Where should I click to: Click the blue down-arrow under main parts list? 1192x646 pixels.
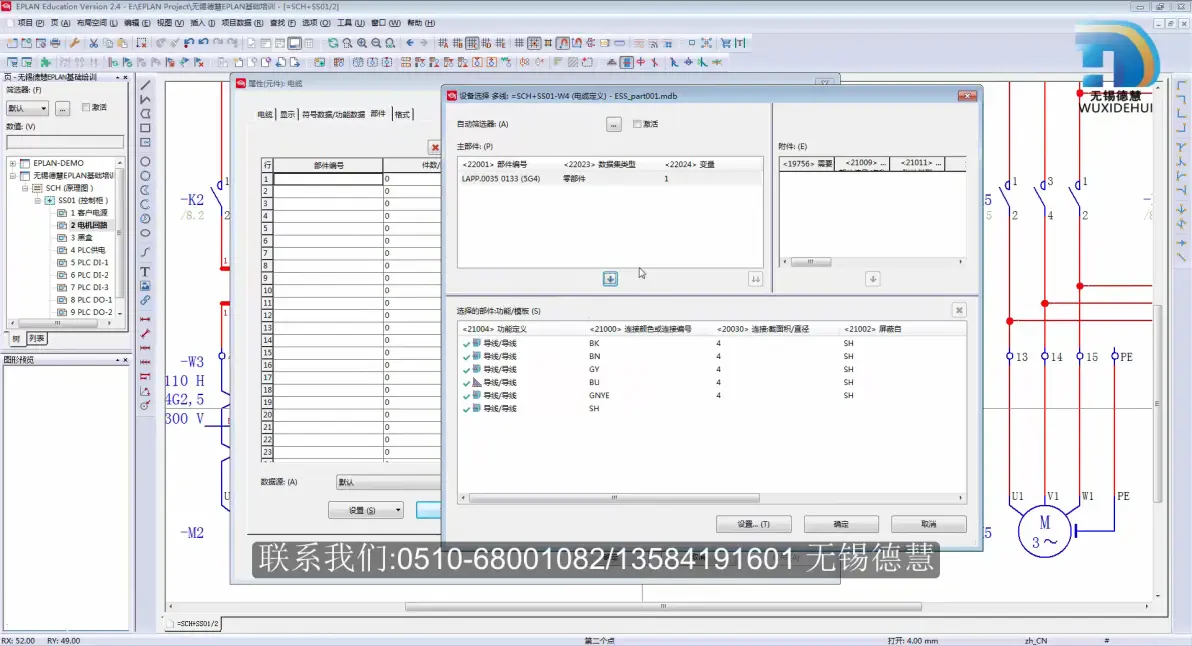point(610,279)
